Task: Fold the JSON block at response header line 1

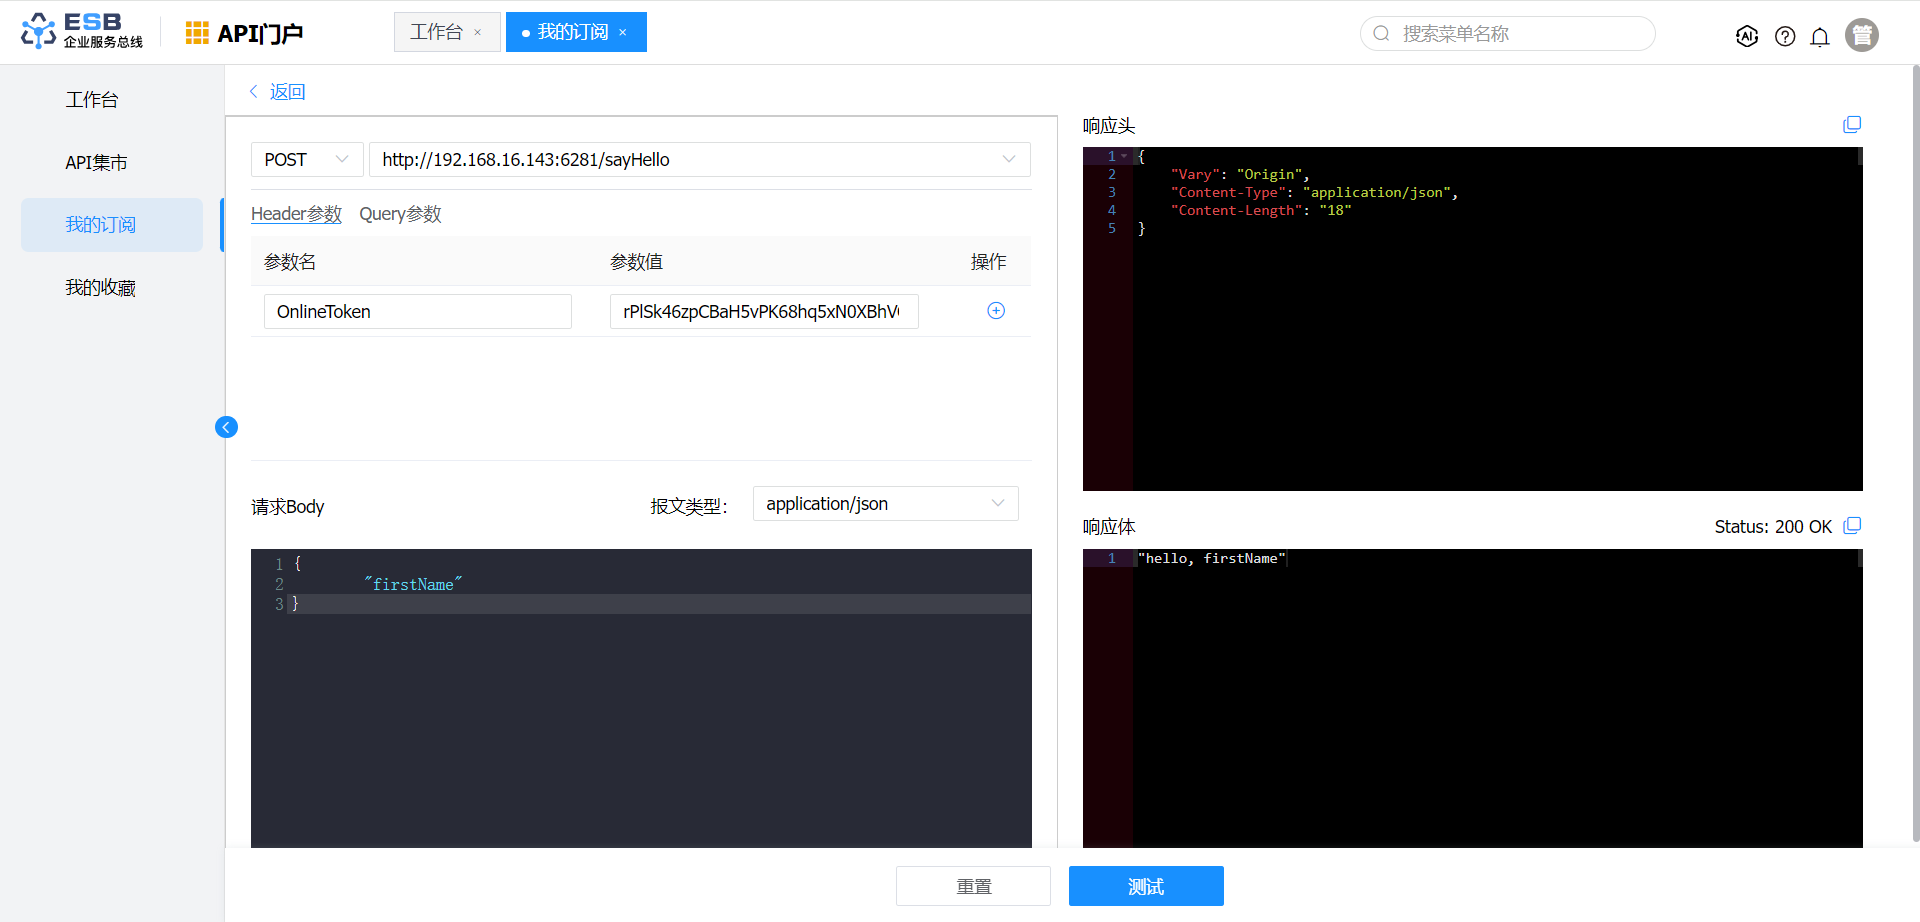Action: pos(1124,157)
